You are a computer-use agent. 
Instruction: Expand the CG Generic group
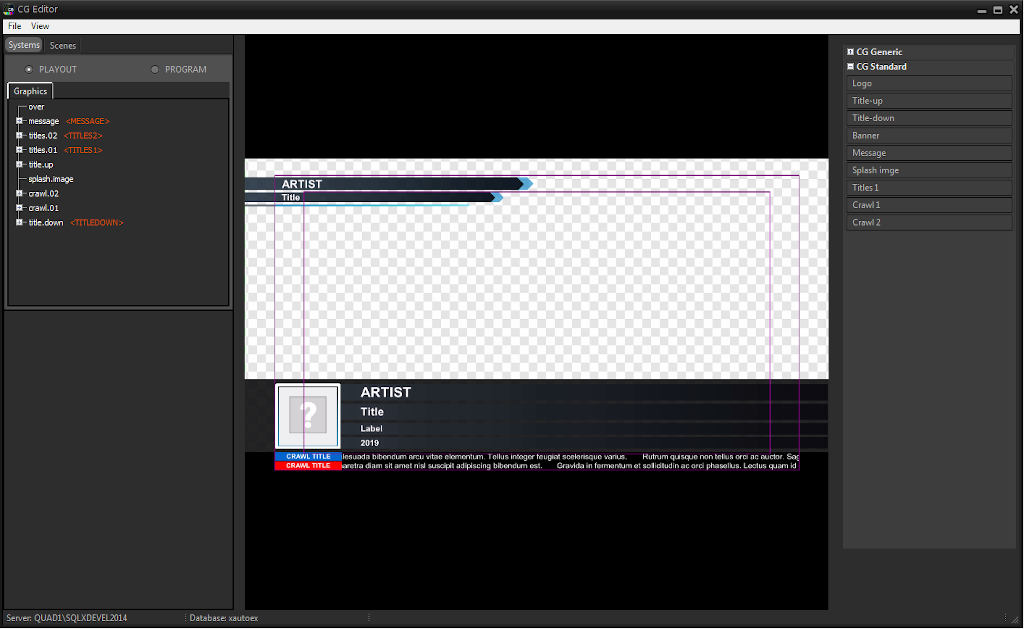850,52
